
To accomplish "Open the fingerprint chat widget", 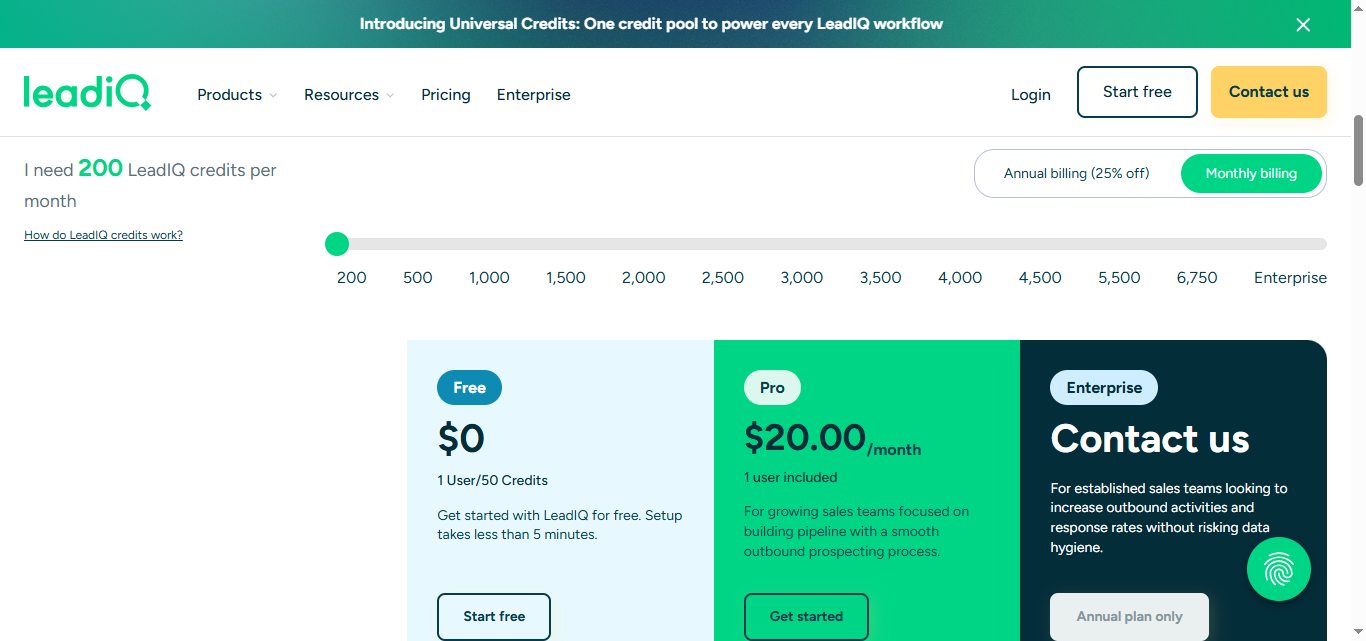I will [x=1279, y=568].
